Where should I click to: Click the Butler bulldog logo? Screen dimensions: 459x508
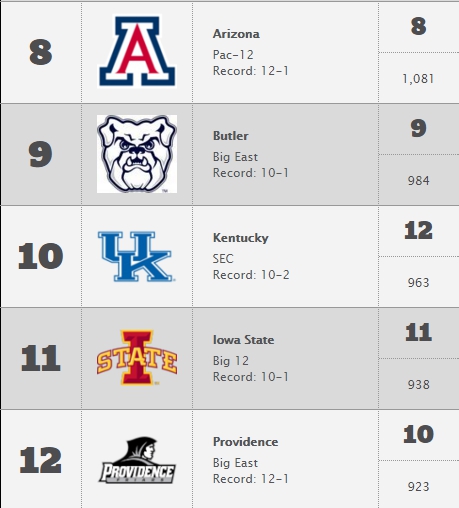coord(137,154)
